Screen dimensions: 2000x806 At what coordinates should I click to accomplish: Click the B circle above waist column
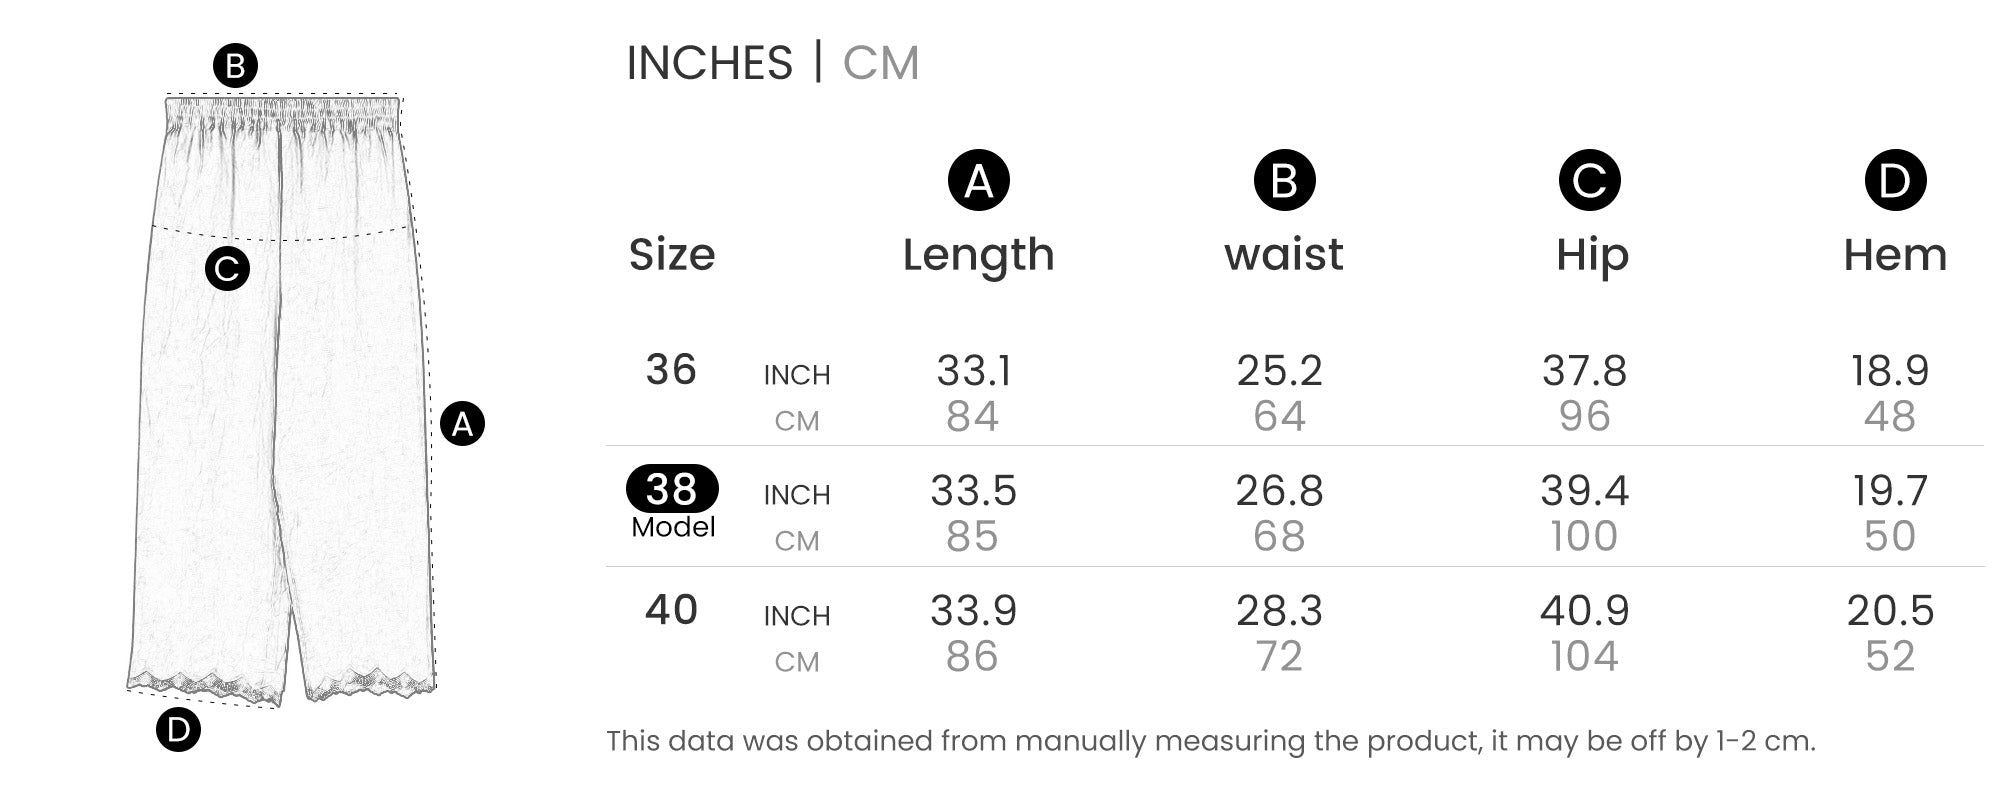click(x=1284, y=181)
